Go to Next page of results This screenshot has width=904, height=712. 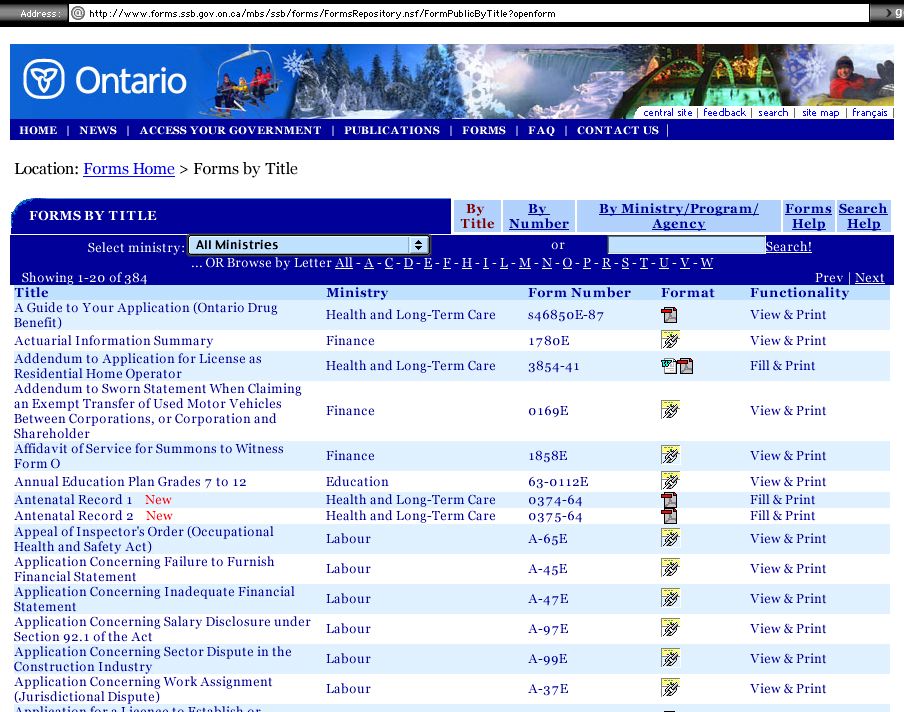pos(869,278)
